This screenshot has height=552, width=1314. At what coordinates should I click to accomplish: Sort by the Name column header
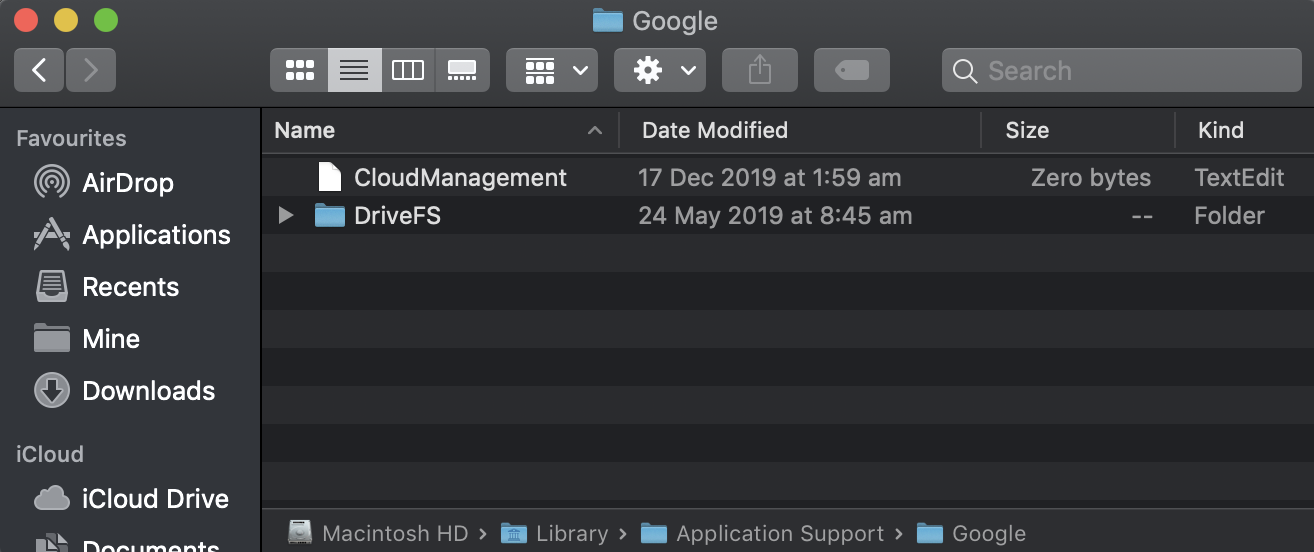point(440,130)
